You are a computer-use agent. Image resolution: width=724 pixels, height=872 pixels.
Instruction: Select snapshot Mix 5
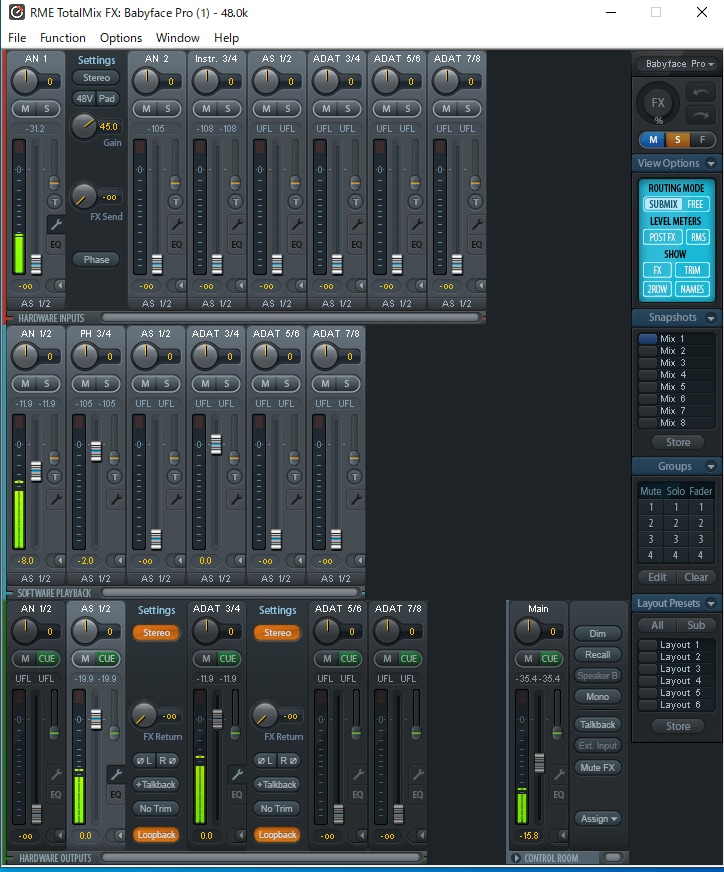pos(676,387)
